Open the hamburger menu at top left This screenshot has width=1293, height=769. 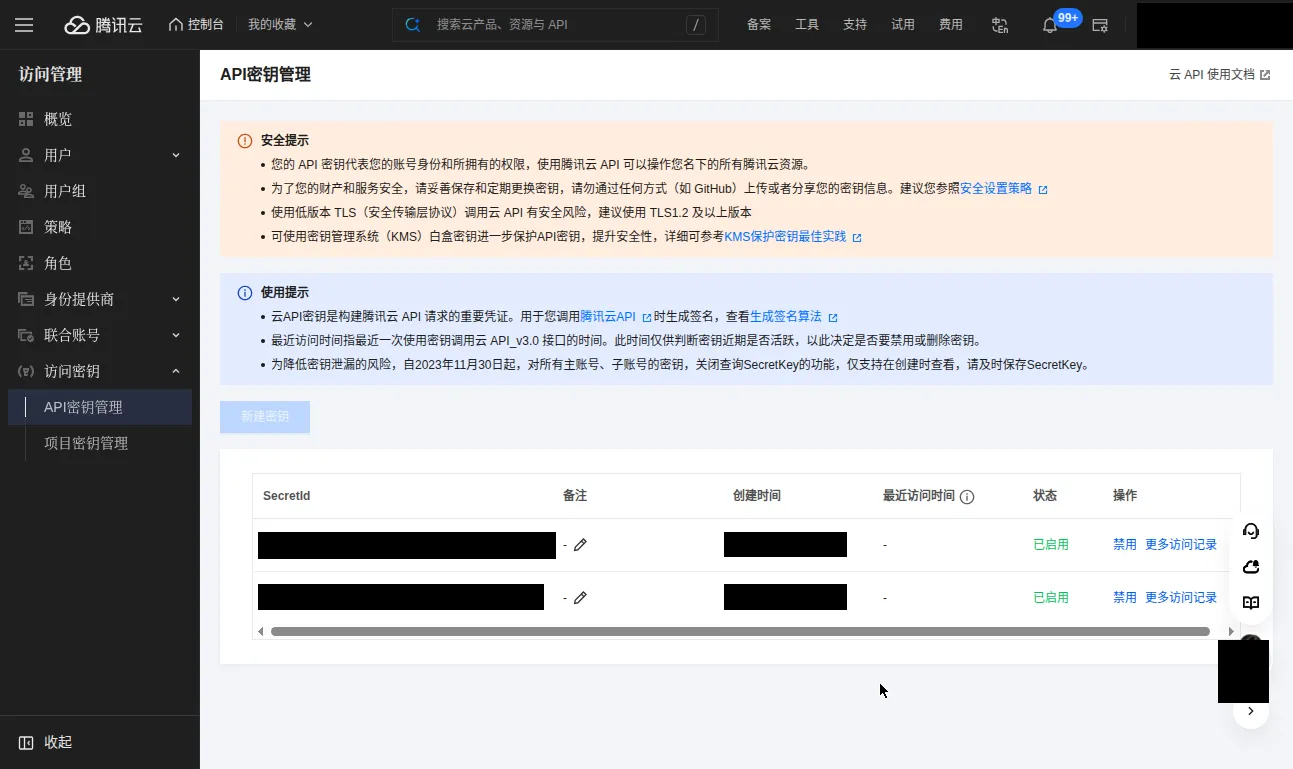coord(25,25)
